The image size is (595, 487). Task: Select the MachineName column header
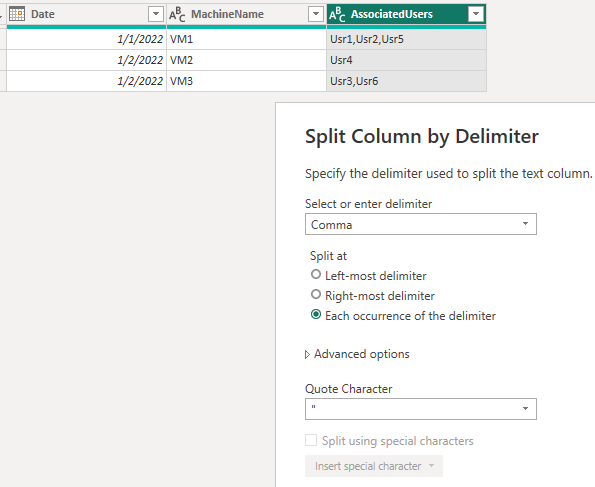click(x=246, y=14)
